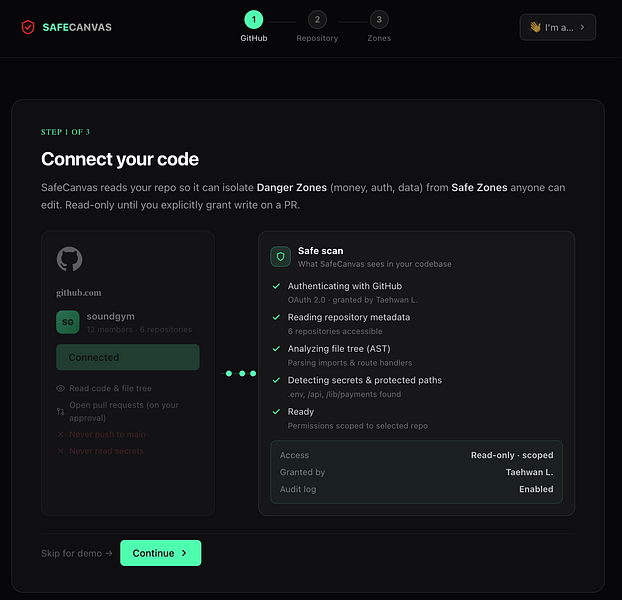Click the "soundgym" organization name

pos(111,316)
